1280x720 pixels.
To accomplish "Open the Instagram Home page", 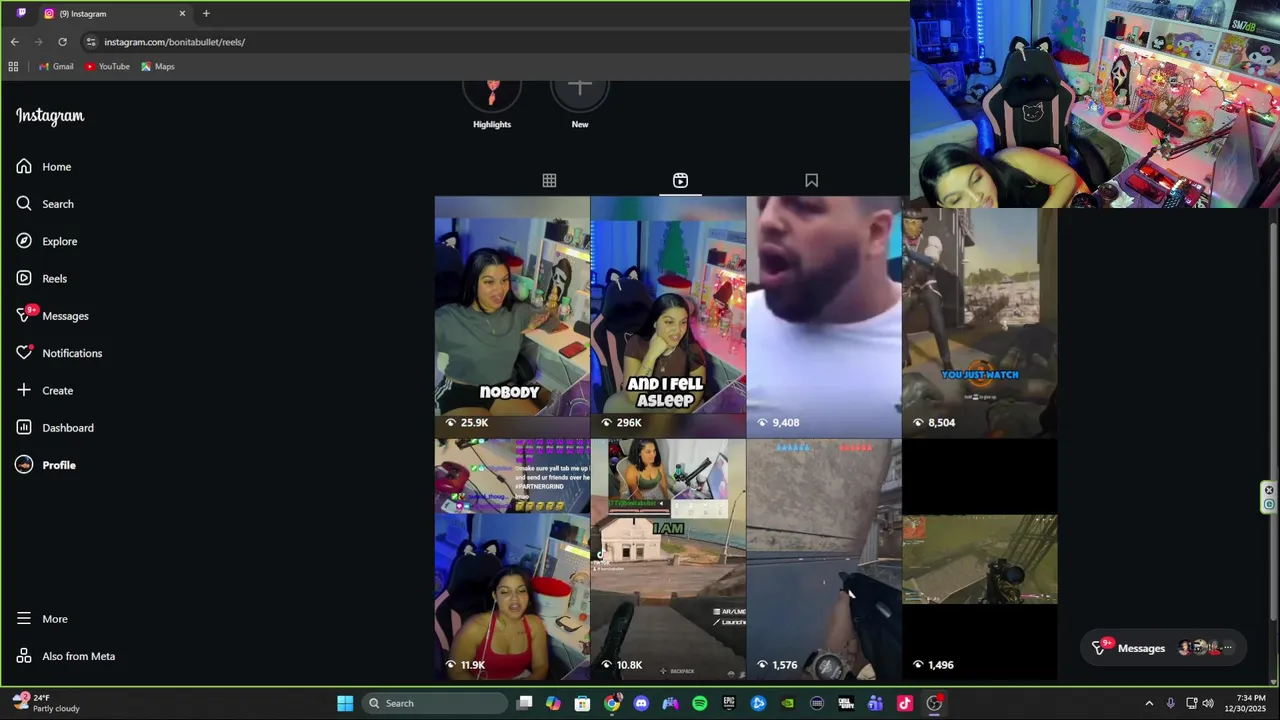I will point(44,167).
